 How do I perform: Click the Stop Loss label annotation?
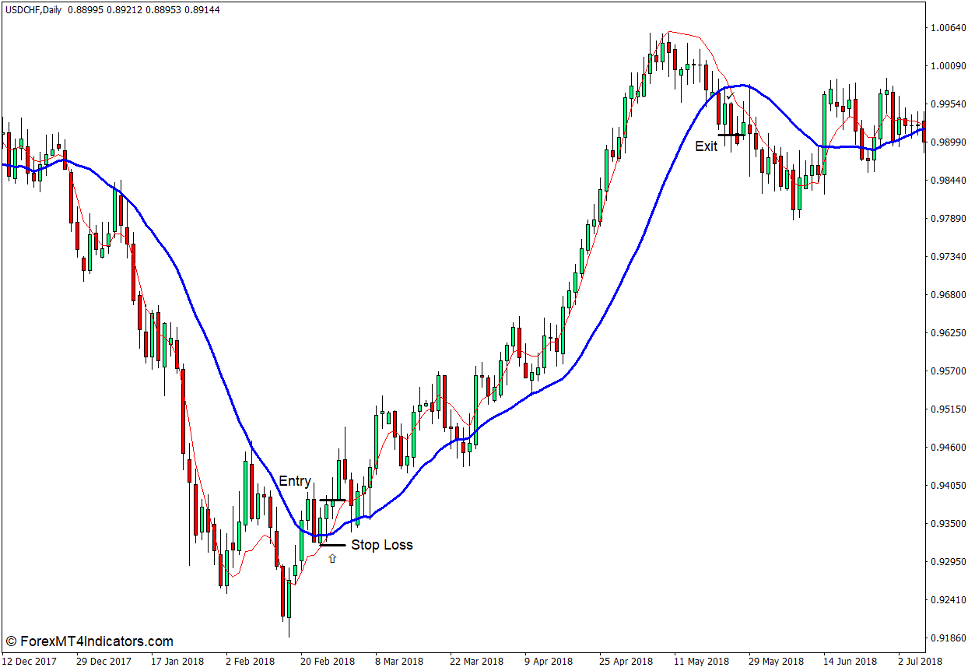coord(383,545)
